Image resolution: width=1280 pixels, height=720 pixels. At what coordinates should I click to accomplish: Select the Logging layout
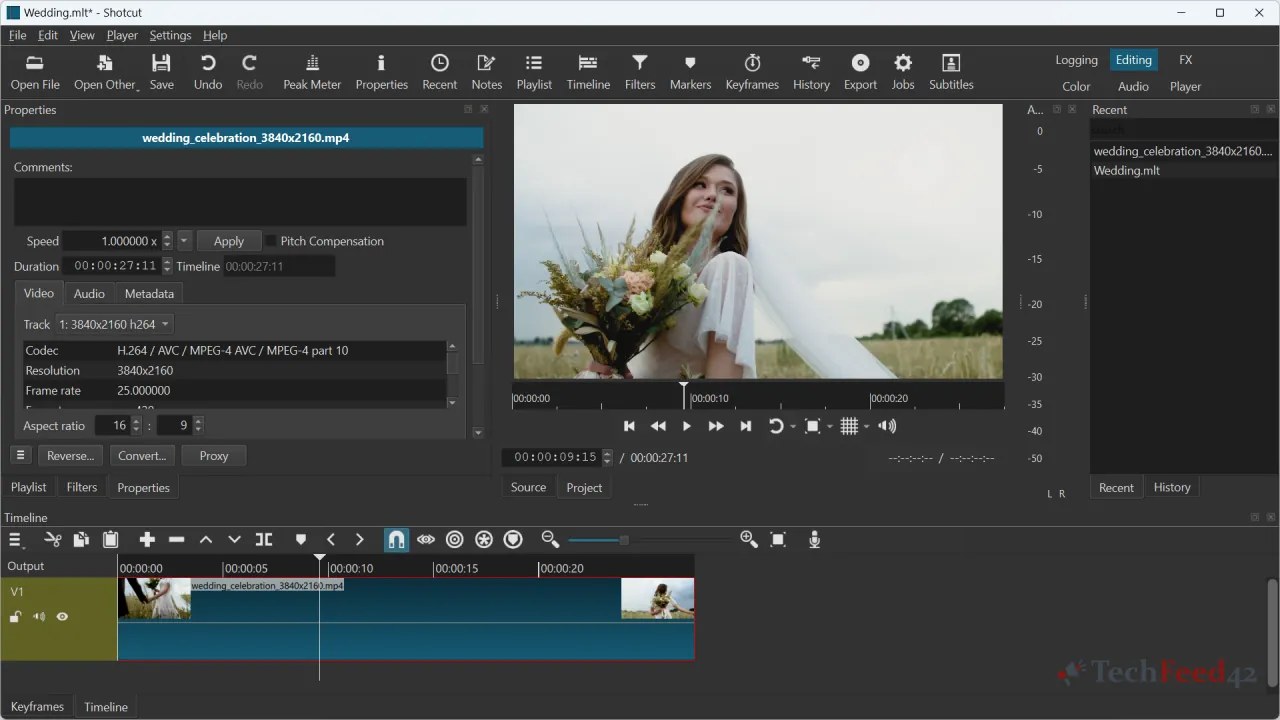coord(1076,60)
